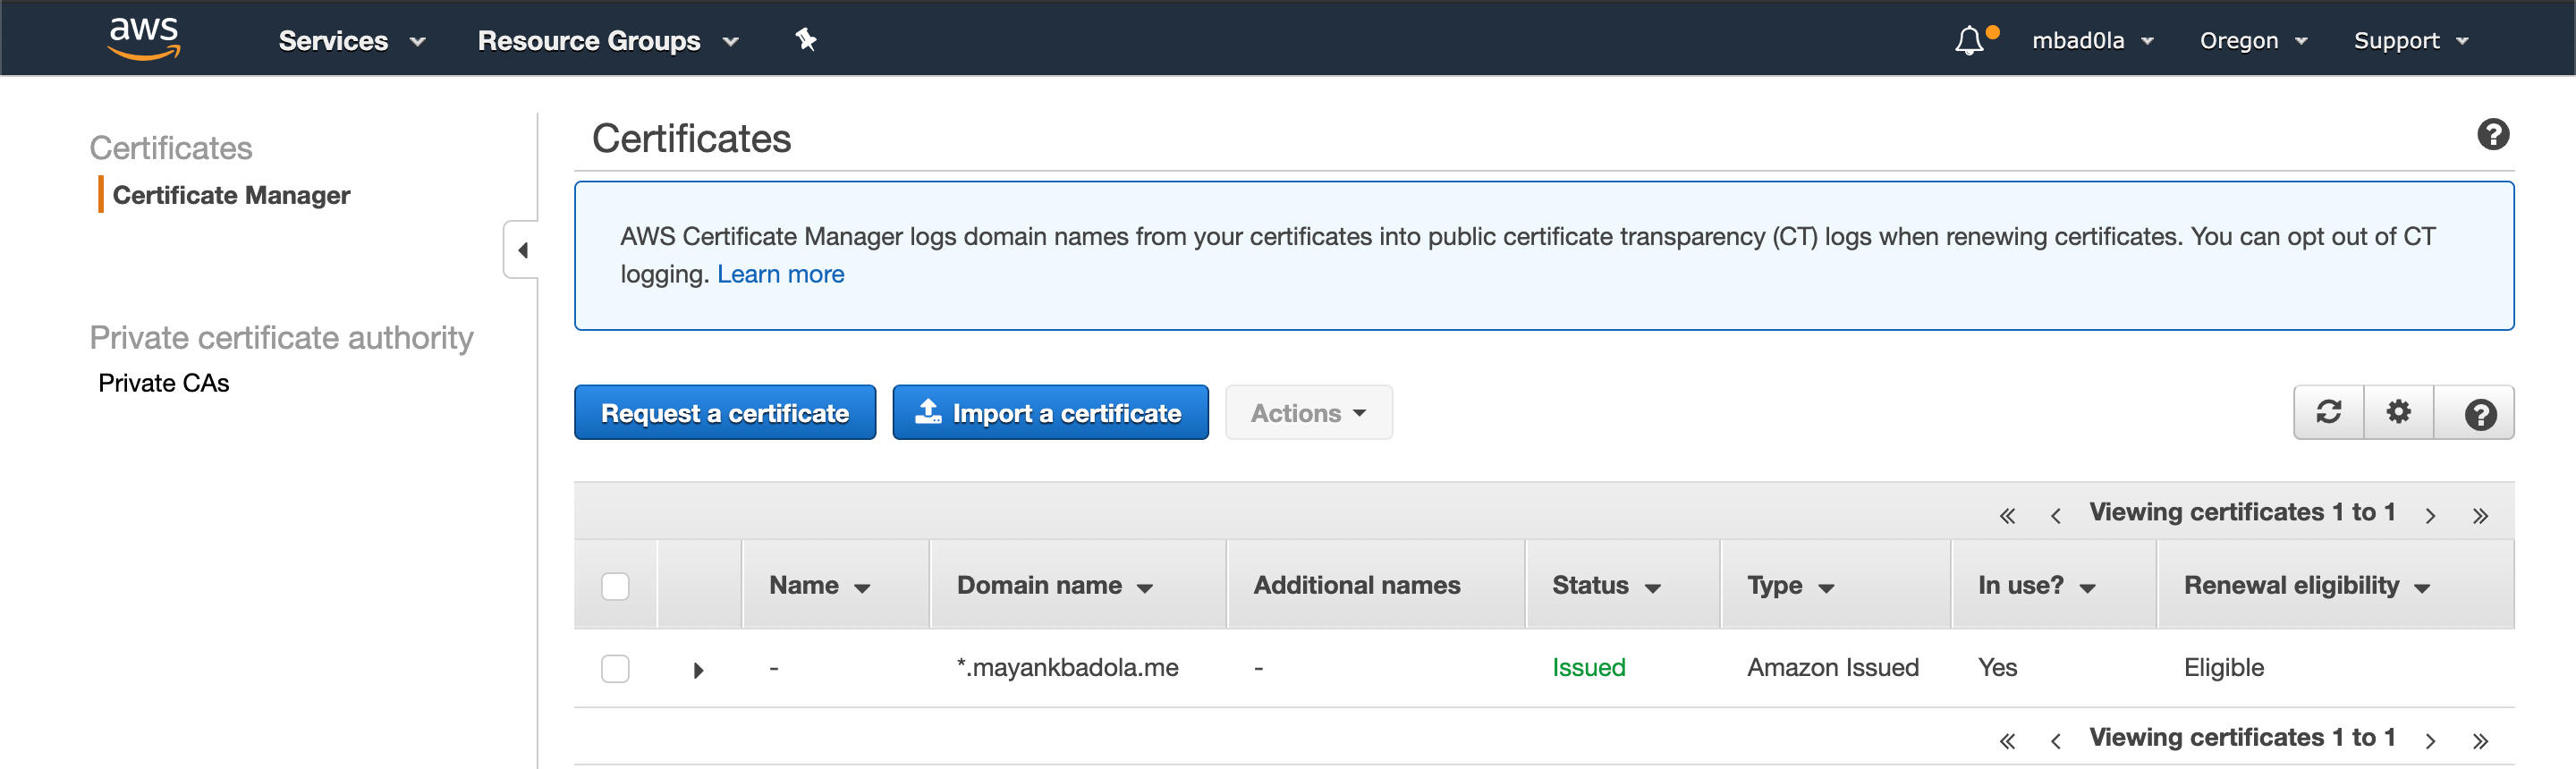Image resolution: width=2576 pixels, height=769 pixels.
Task: Go to previous page in bottom pagination
Action: coord(2055,740)
